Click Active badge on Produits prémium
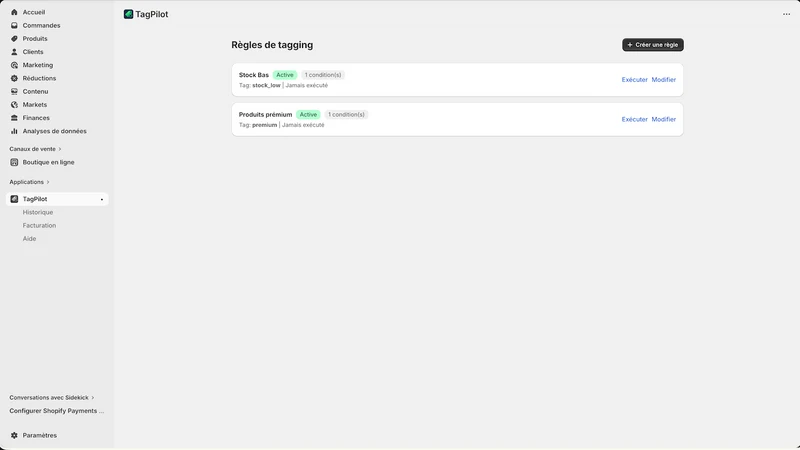 308,115
